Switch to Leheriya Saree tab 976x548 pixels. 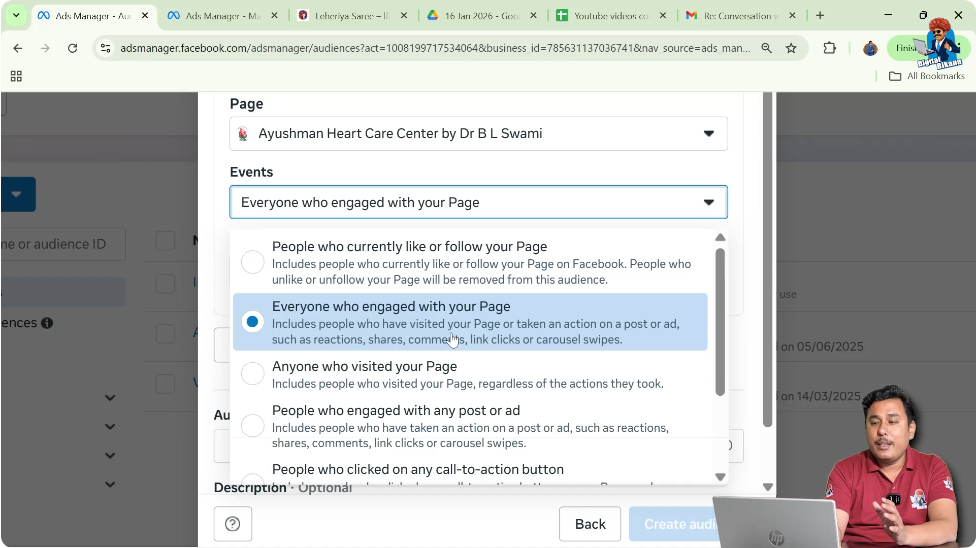coord(352,16)
